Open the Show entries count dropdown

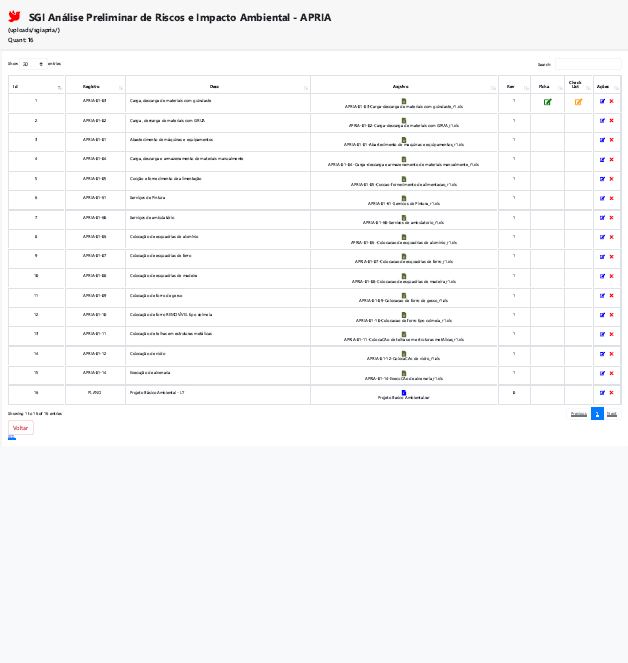point(32,64)
